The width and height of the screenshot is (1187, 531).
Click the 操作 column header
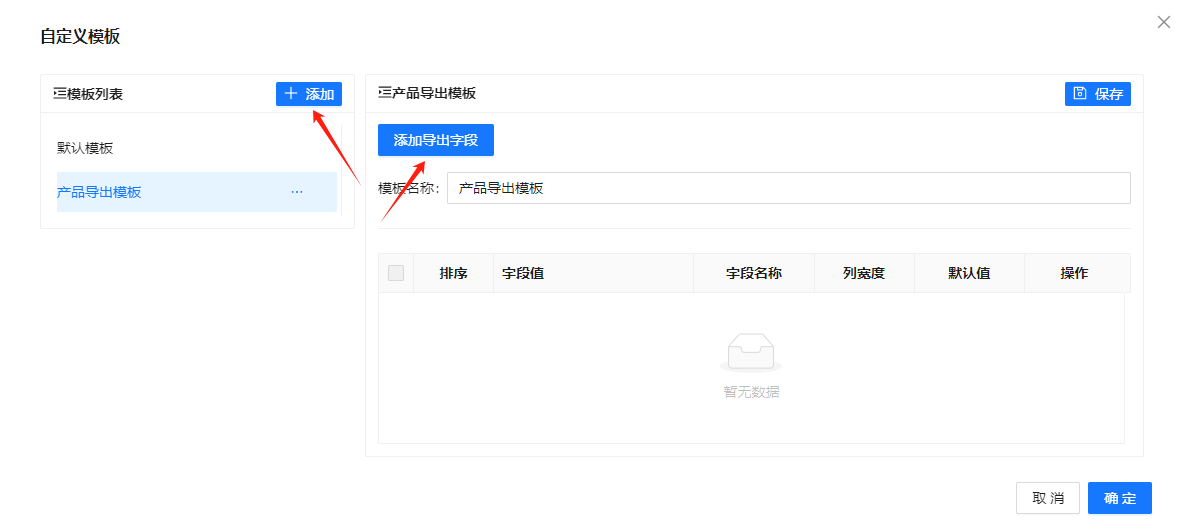[x=1074, y=273]
